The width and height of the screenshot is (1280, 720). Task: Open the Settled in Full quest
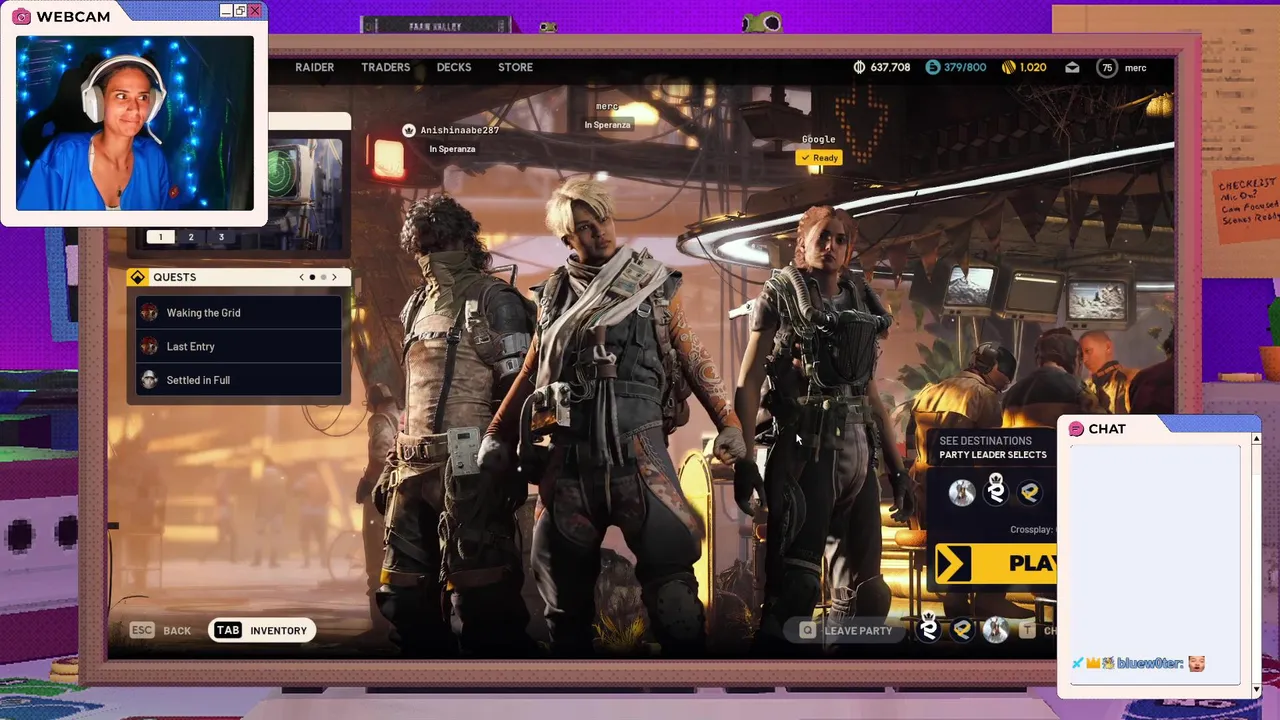pyautogui.click(x=238, y=380)
